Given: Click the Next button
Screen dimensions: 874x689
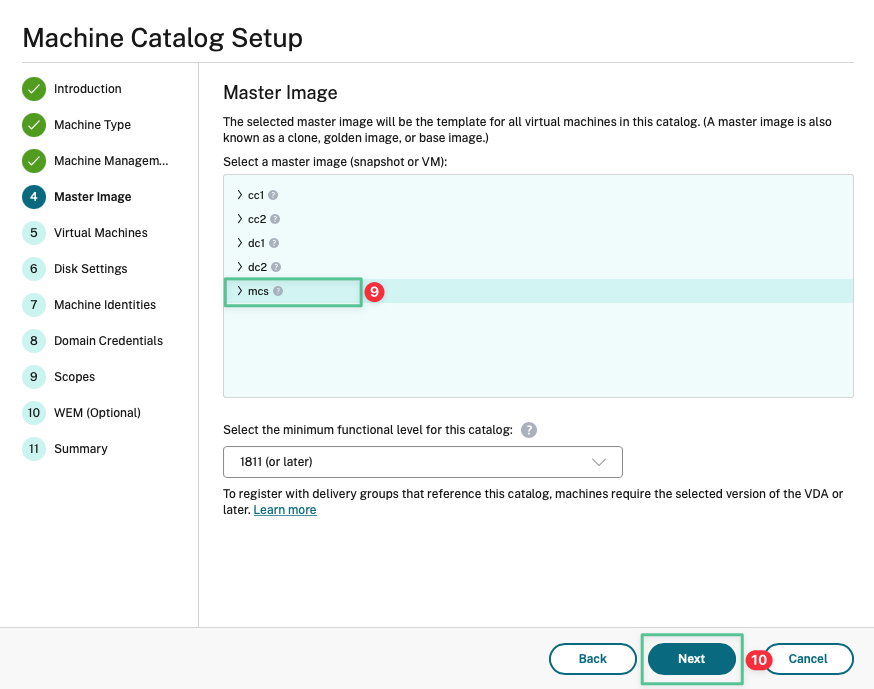Looking at the screenshot, I should tap(691, 659).
